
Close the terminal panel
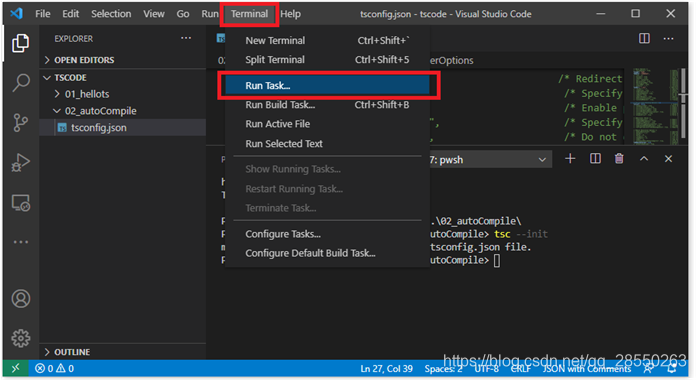pyautogui.click(x=668, y=159)
